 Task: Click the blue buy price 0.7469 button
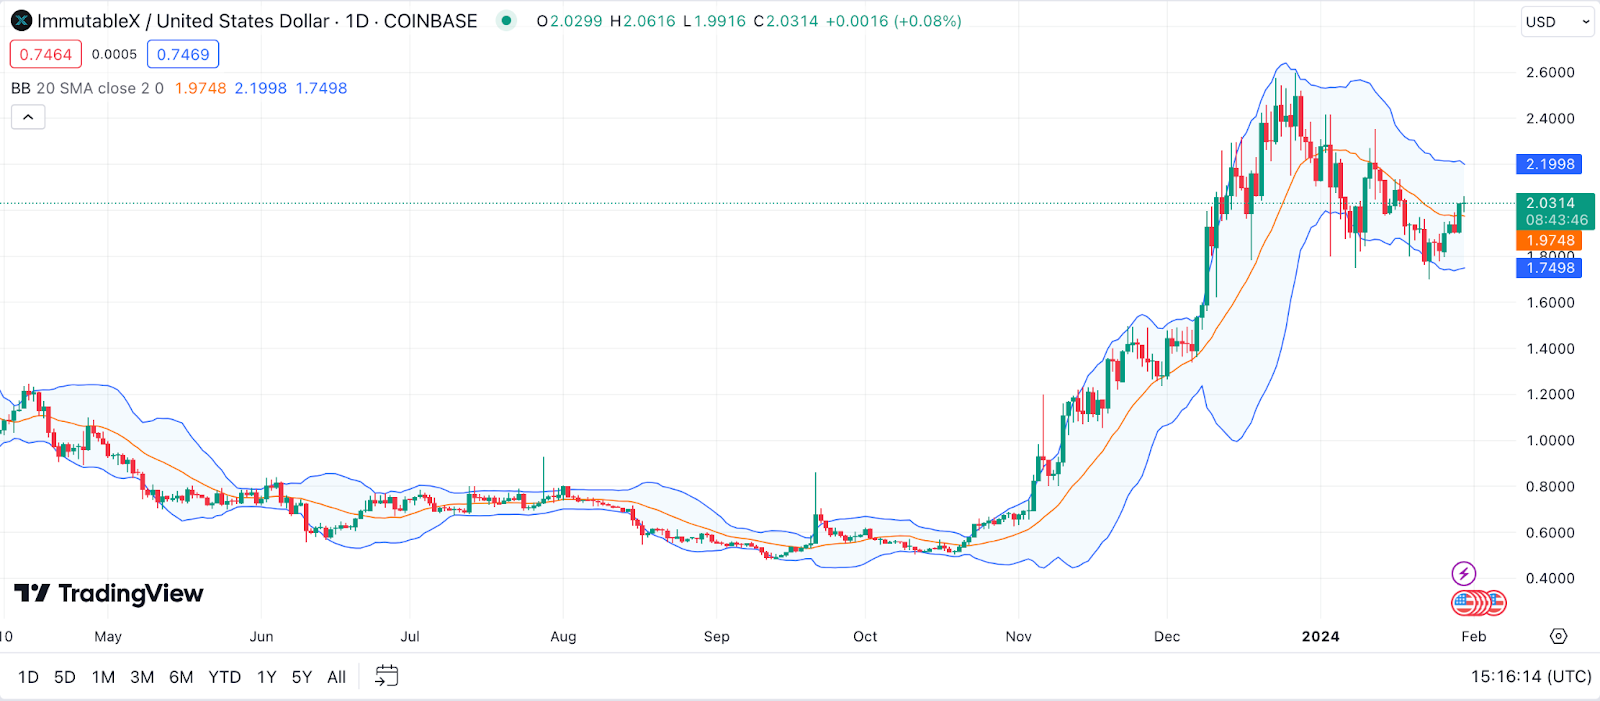(x=183, y=54)
